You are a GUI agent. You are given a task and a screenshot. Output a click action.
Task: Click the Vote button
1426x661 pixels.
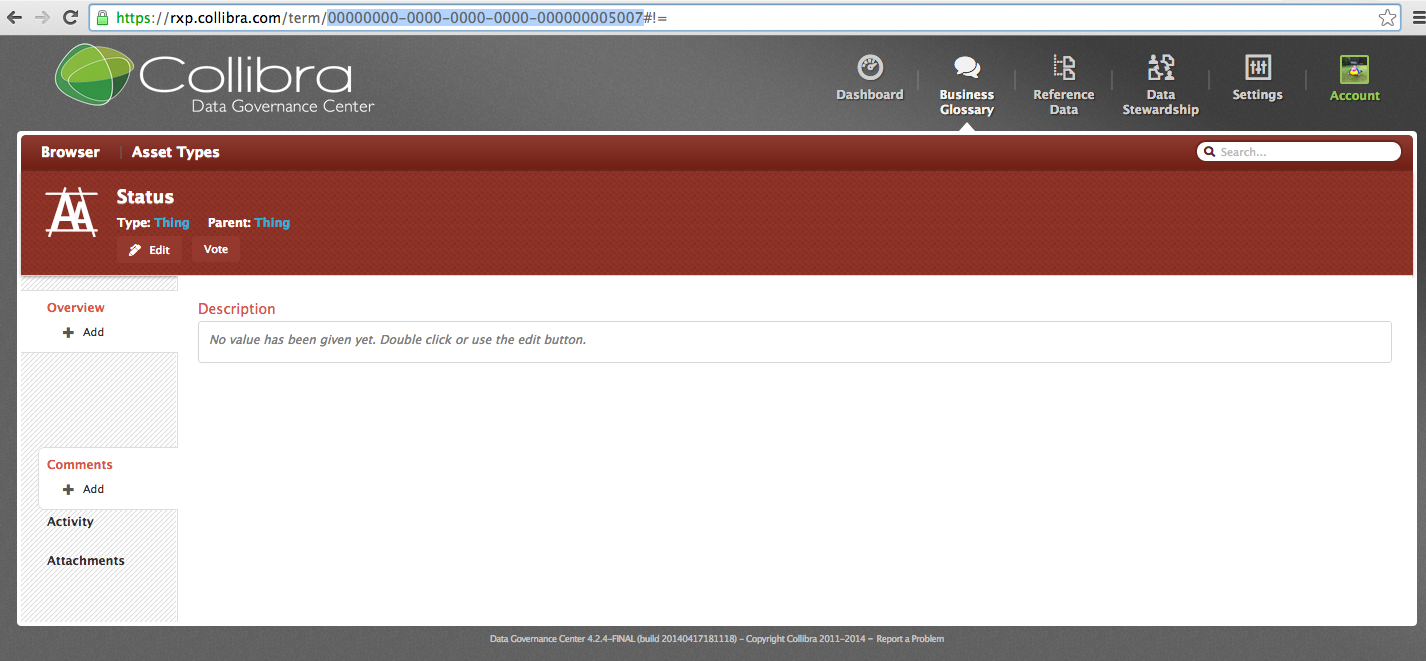[x=216, y=249]
